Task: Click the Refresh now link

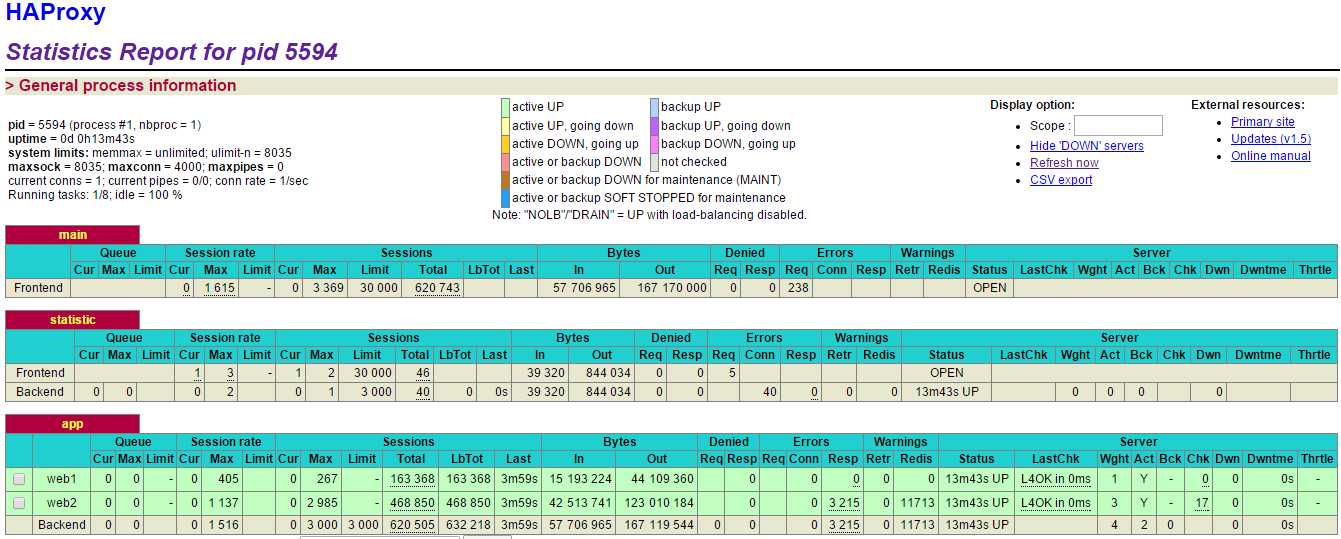Action: [1064, 163]
